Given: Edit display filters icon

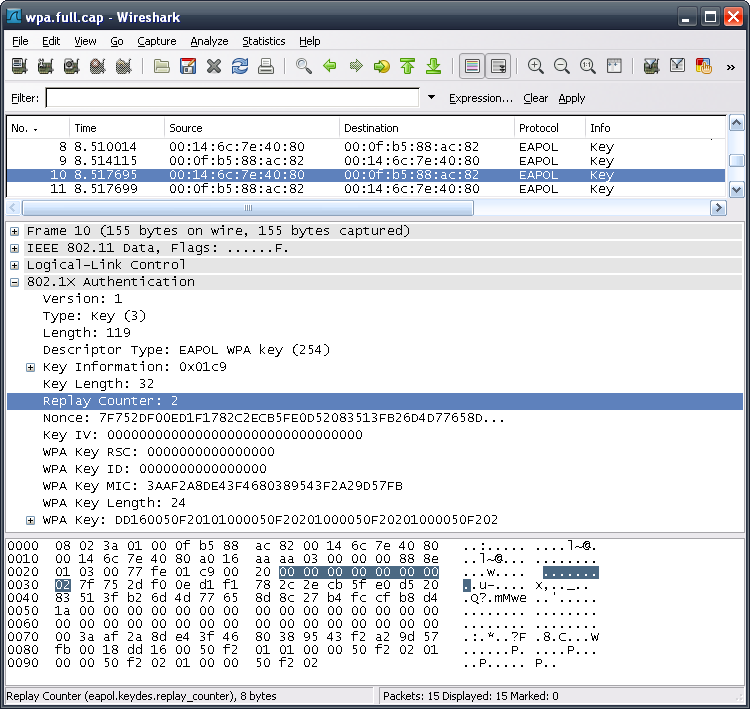Looking at the screenshot, I should click(677, 66).
